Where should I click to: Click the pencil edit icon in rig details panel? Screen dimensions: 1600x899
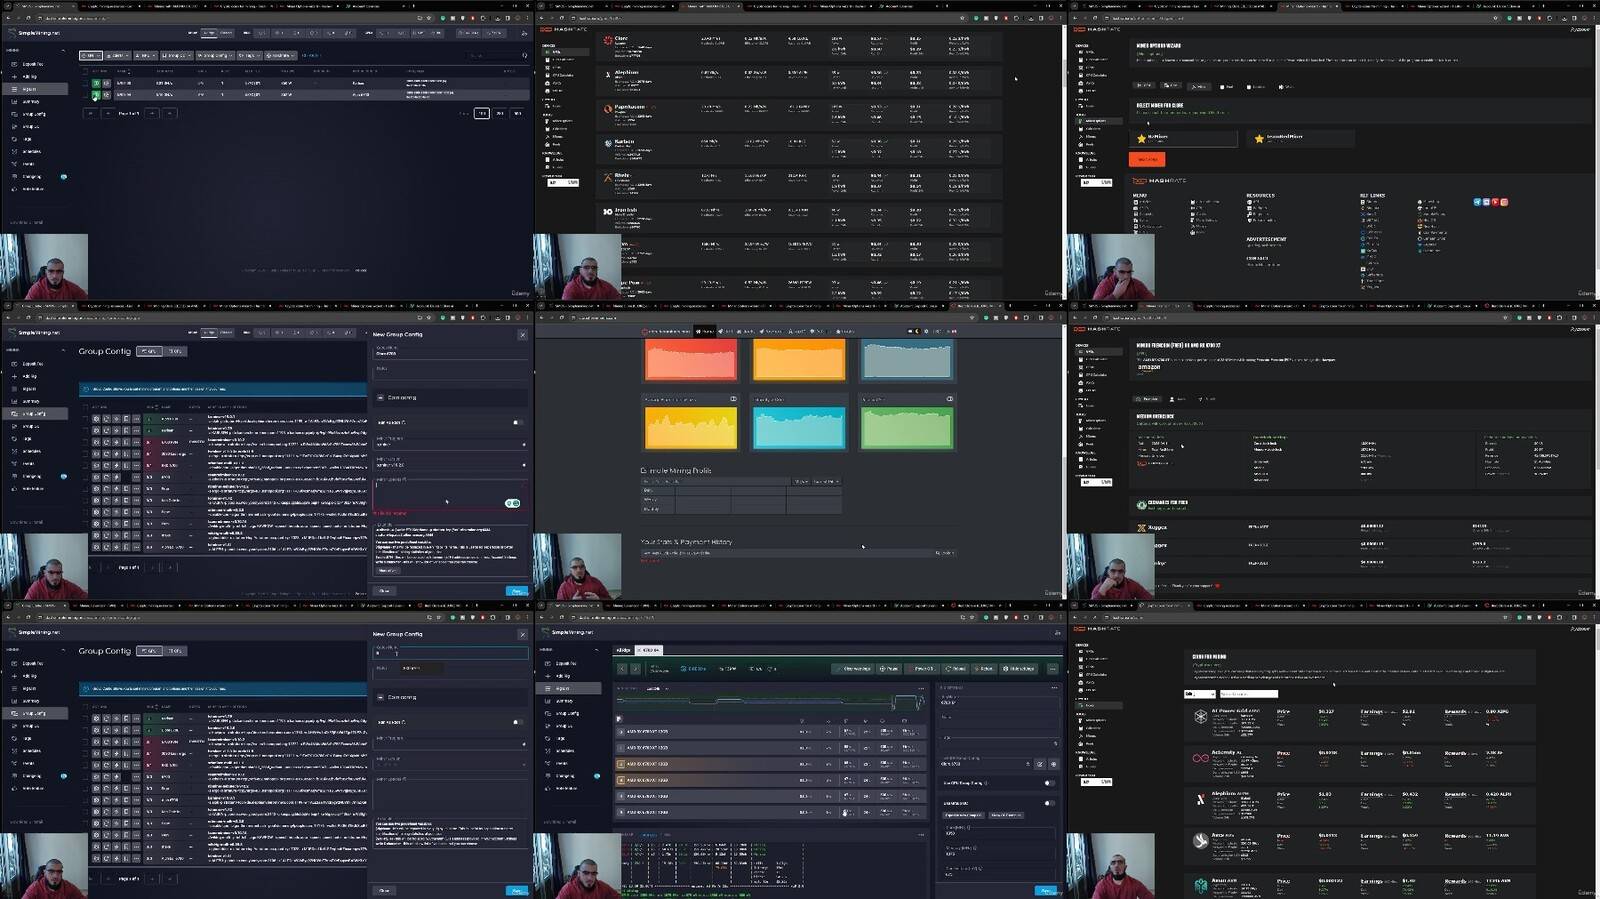click(1039, 764)
